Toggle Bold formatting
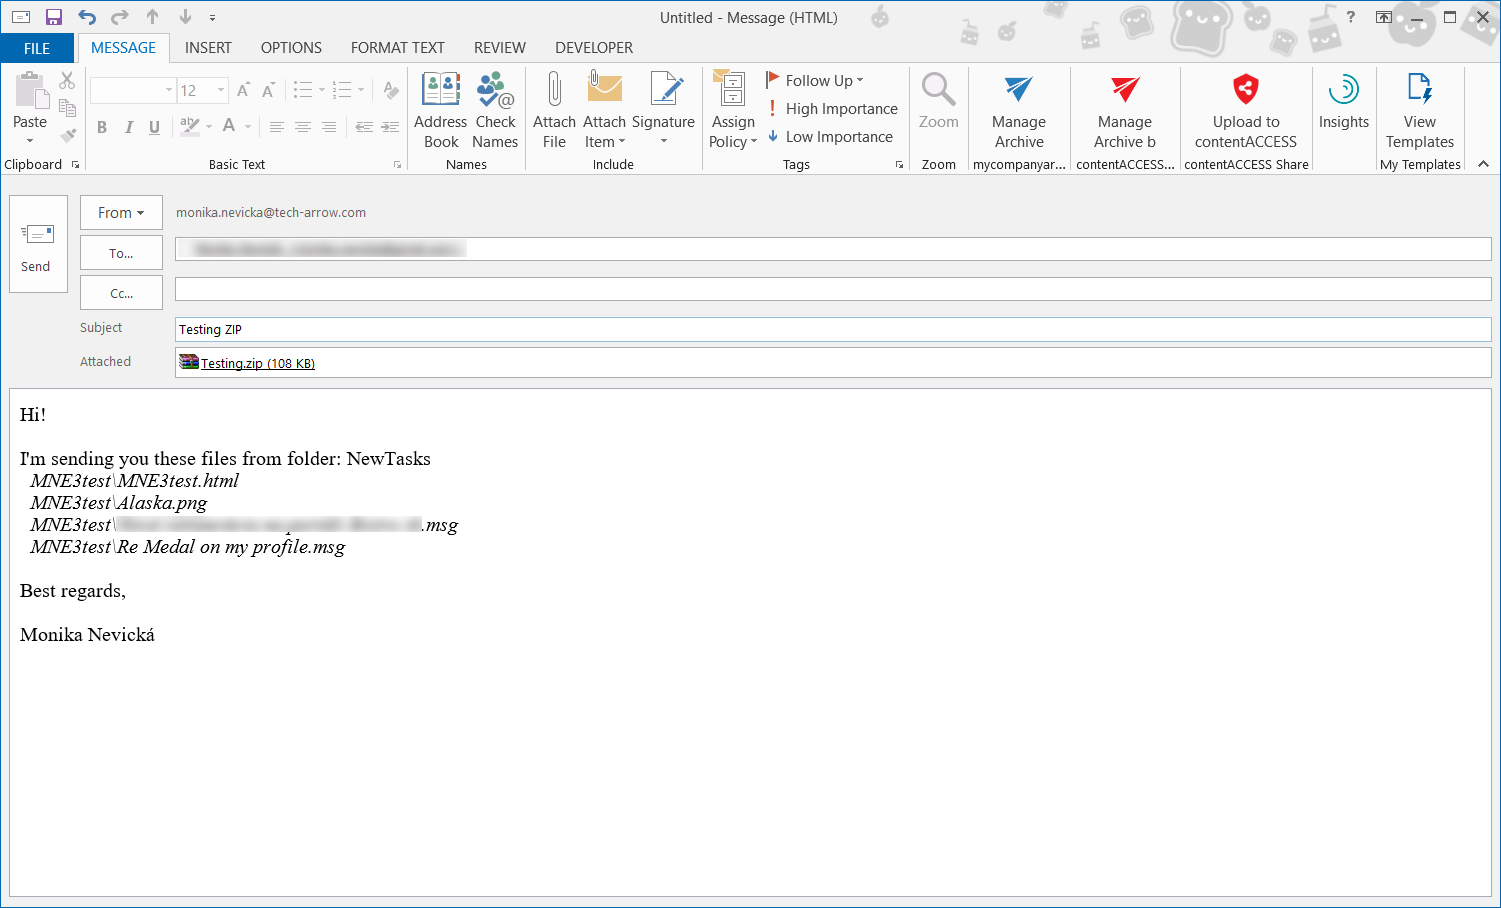This screenshot has width=1501, height=908. tap(102, 127)
